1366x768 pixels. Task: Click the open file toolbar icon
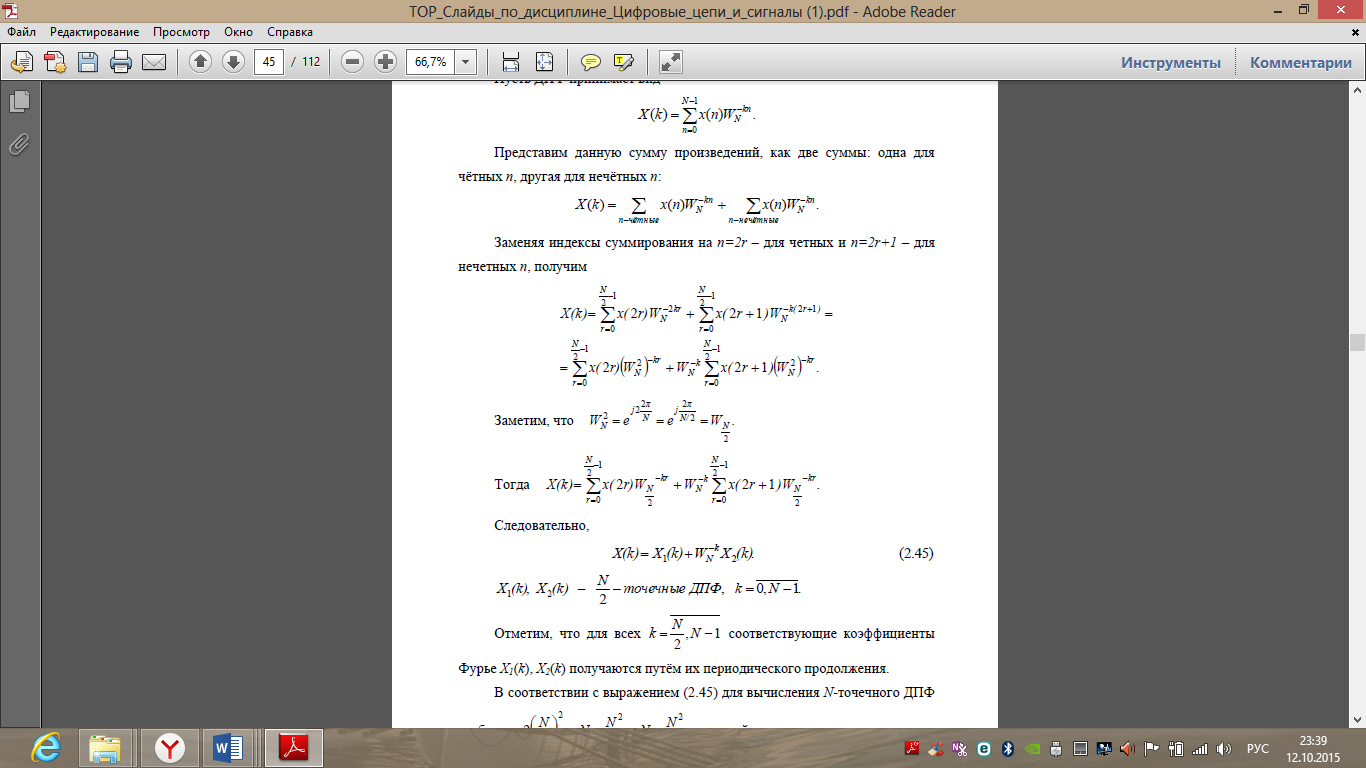[x=23, y=62]
